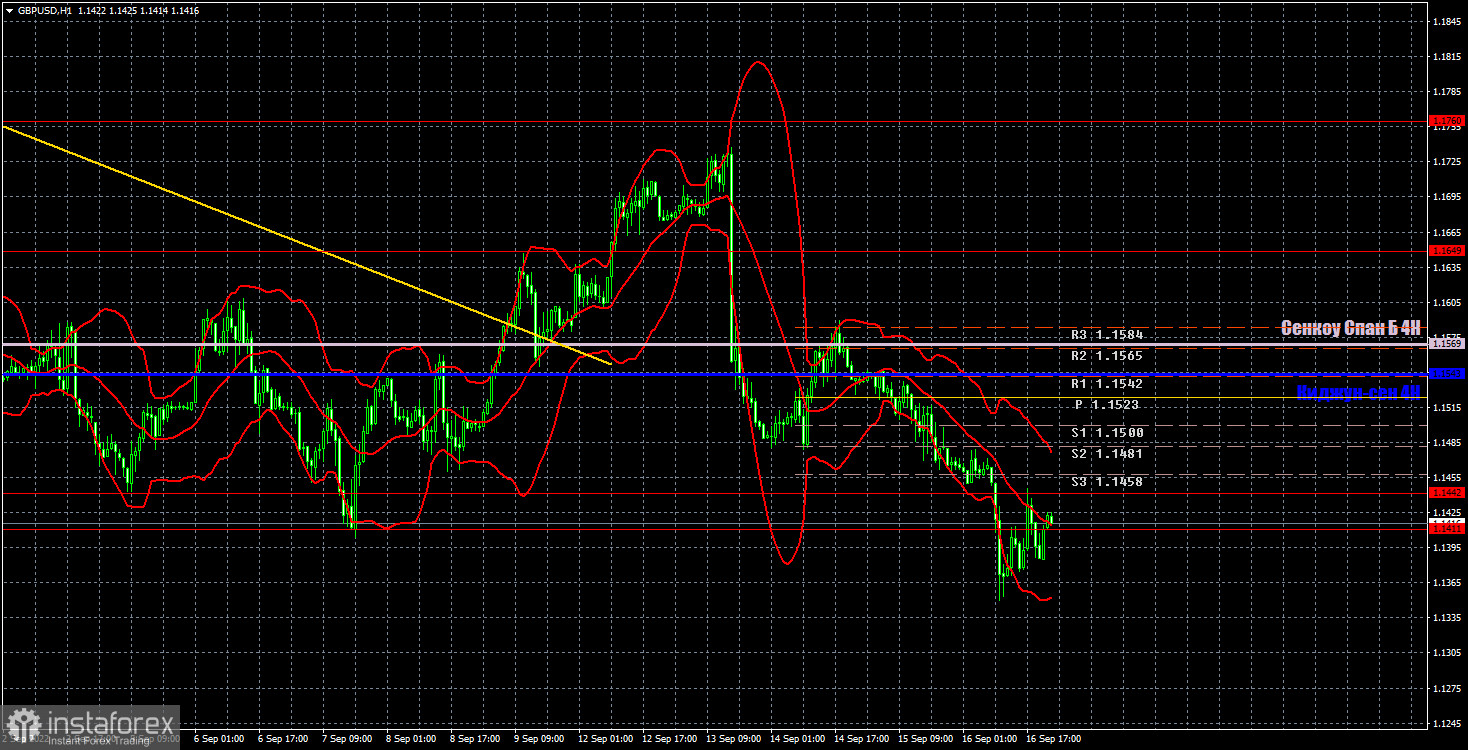Click the 1.1395 price axis label
1468x750 pixels.
click(1447, 547)
